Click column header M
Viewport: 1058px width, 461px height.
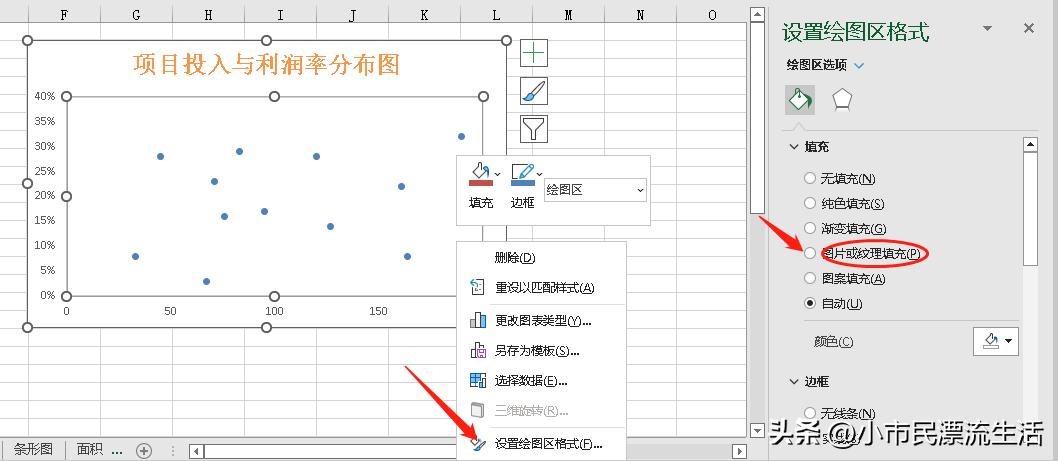pos(568,14)
